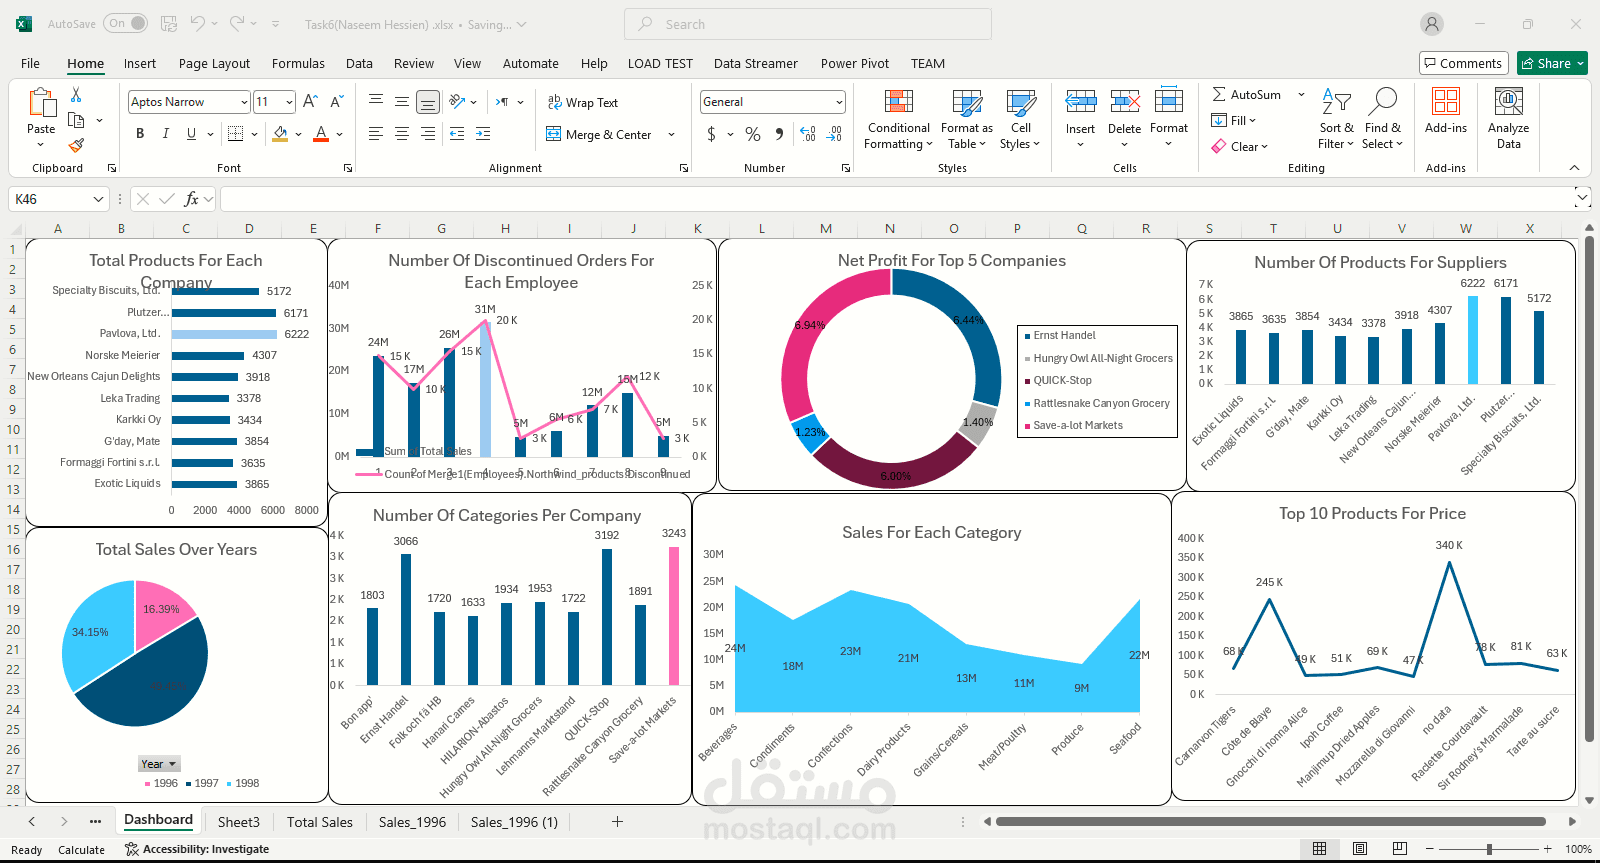Apply Bold formatting
1600x863 pixels.
click(140, 134)
